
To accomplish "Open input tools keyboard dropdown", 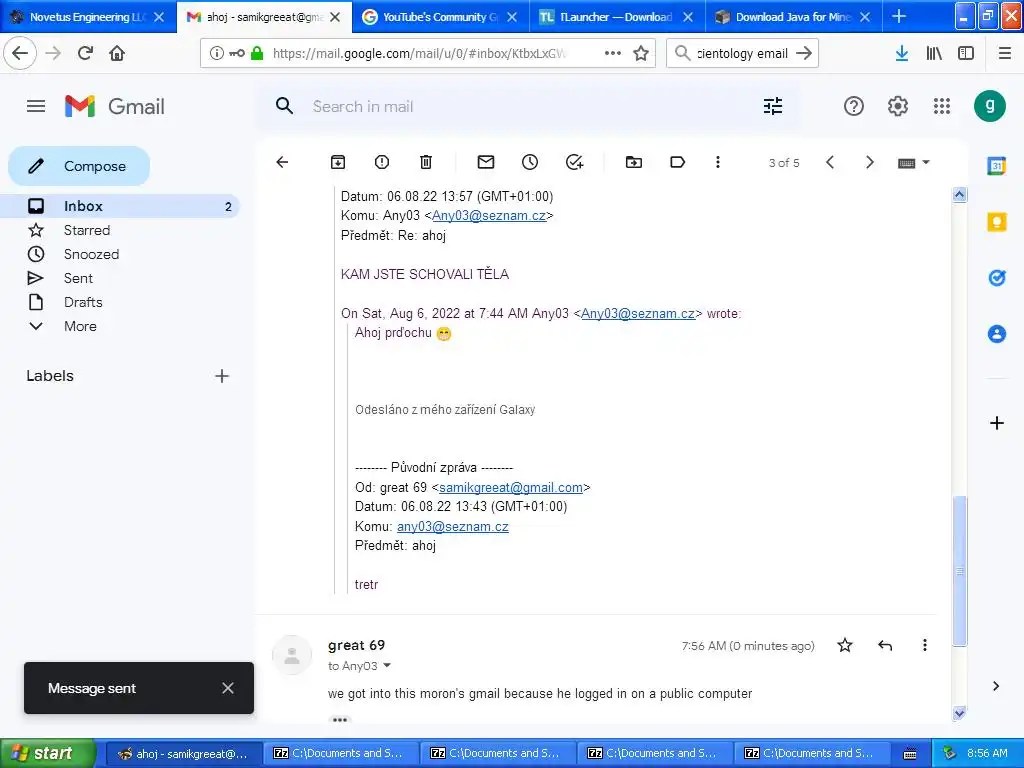I will pos(913,163).
